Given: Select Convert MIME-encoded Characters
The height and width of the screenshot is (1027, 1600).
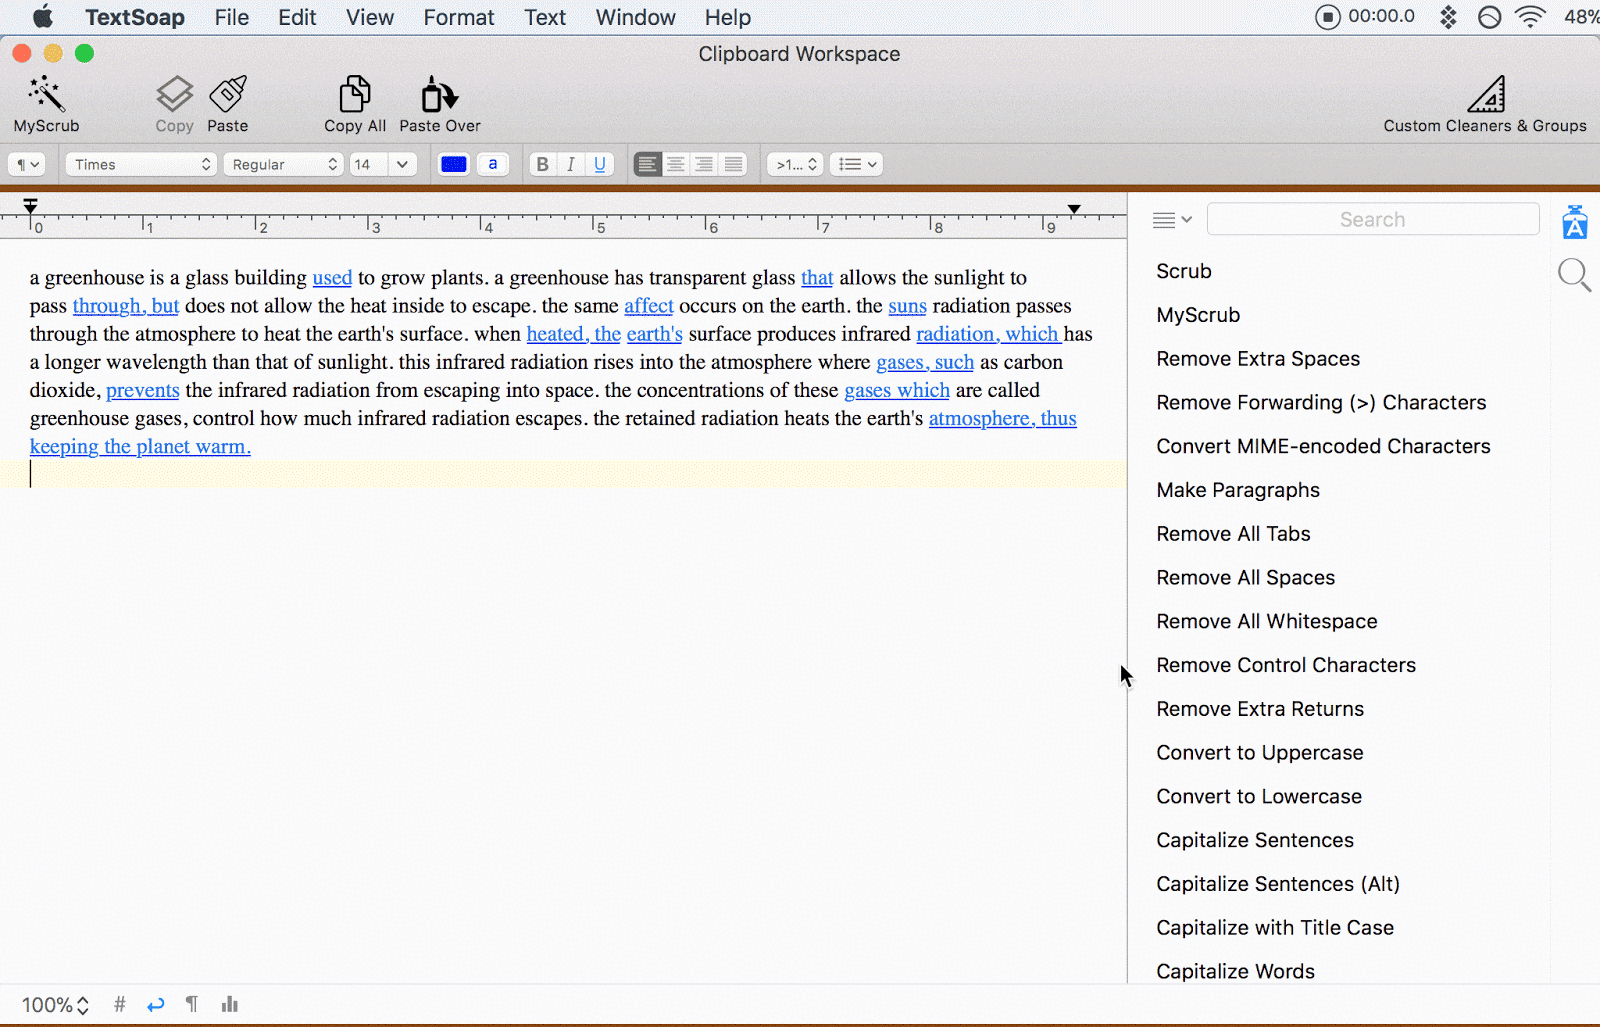Looking at the screenshot, I should (x=1323, y=446).
